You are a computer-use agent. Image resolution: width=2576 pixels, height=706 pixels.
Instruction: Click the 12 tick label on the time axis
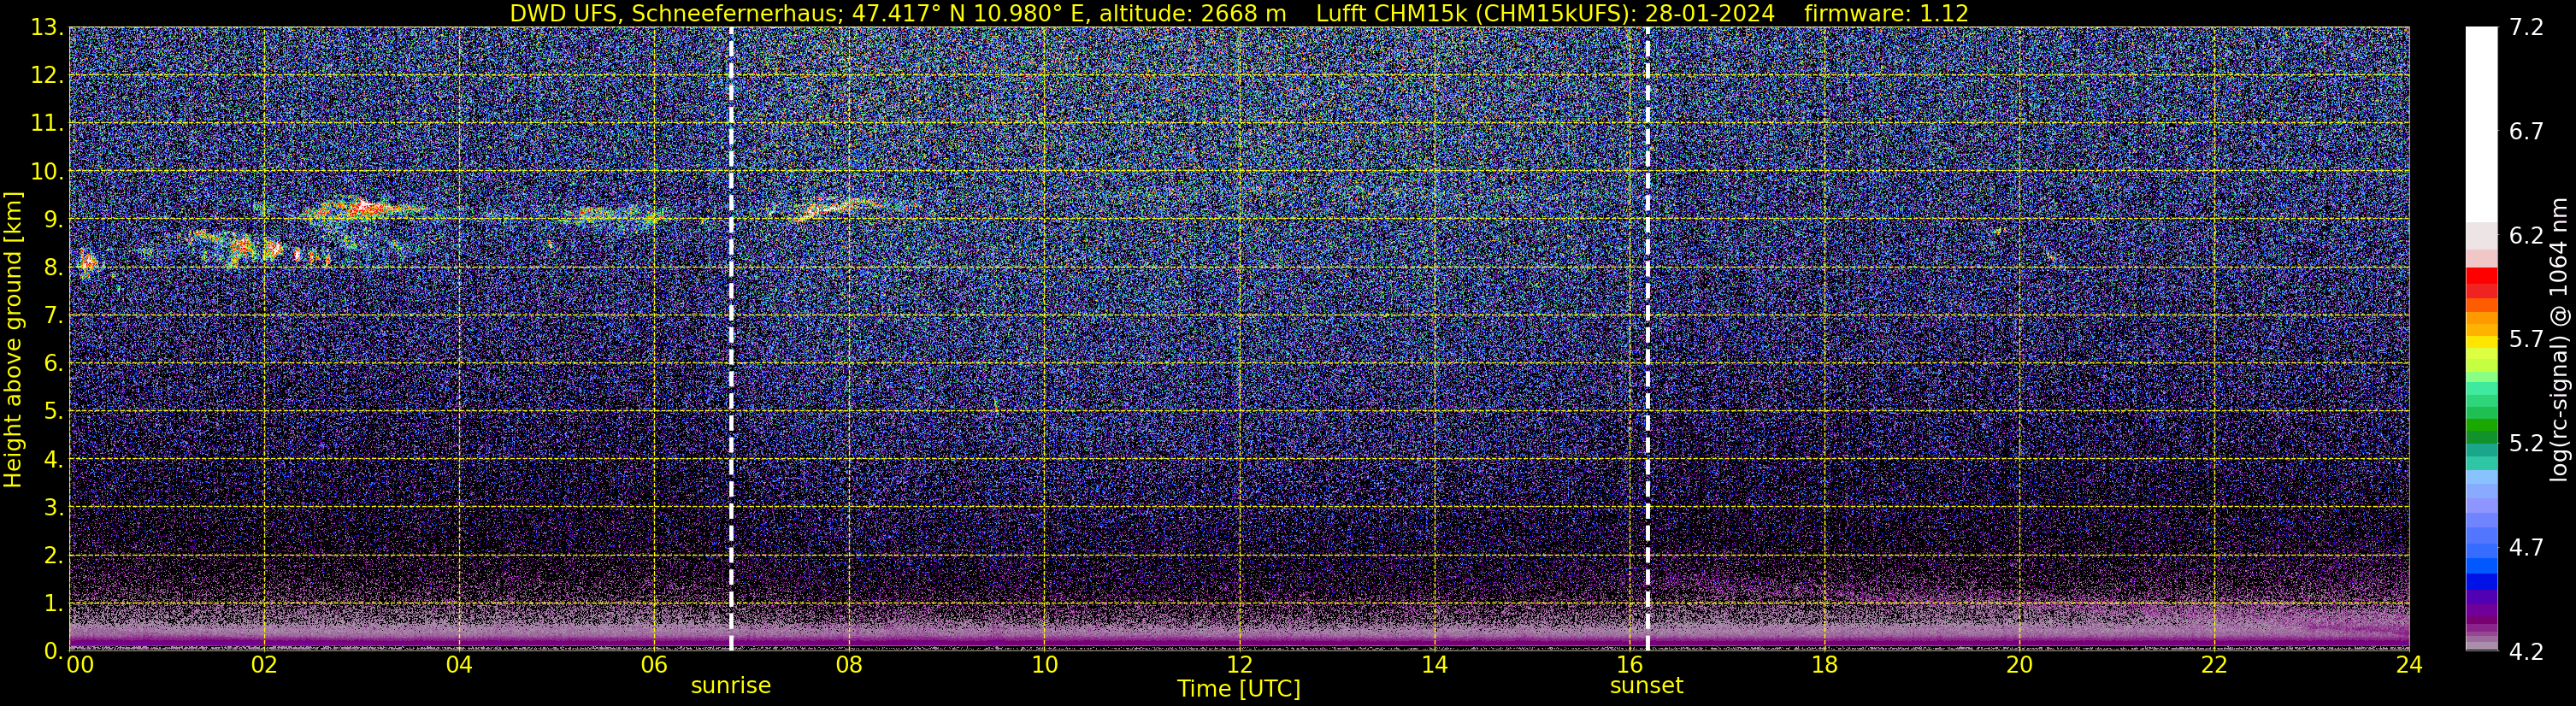coord(1239,666)
